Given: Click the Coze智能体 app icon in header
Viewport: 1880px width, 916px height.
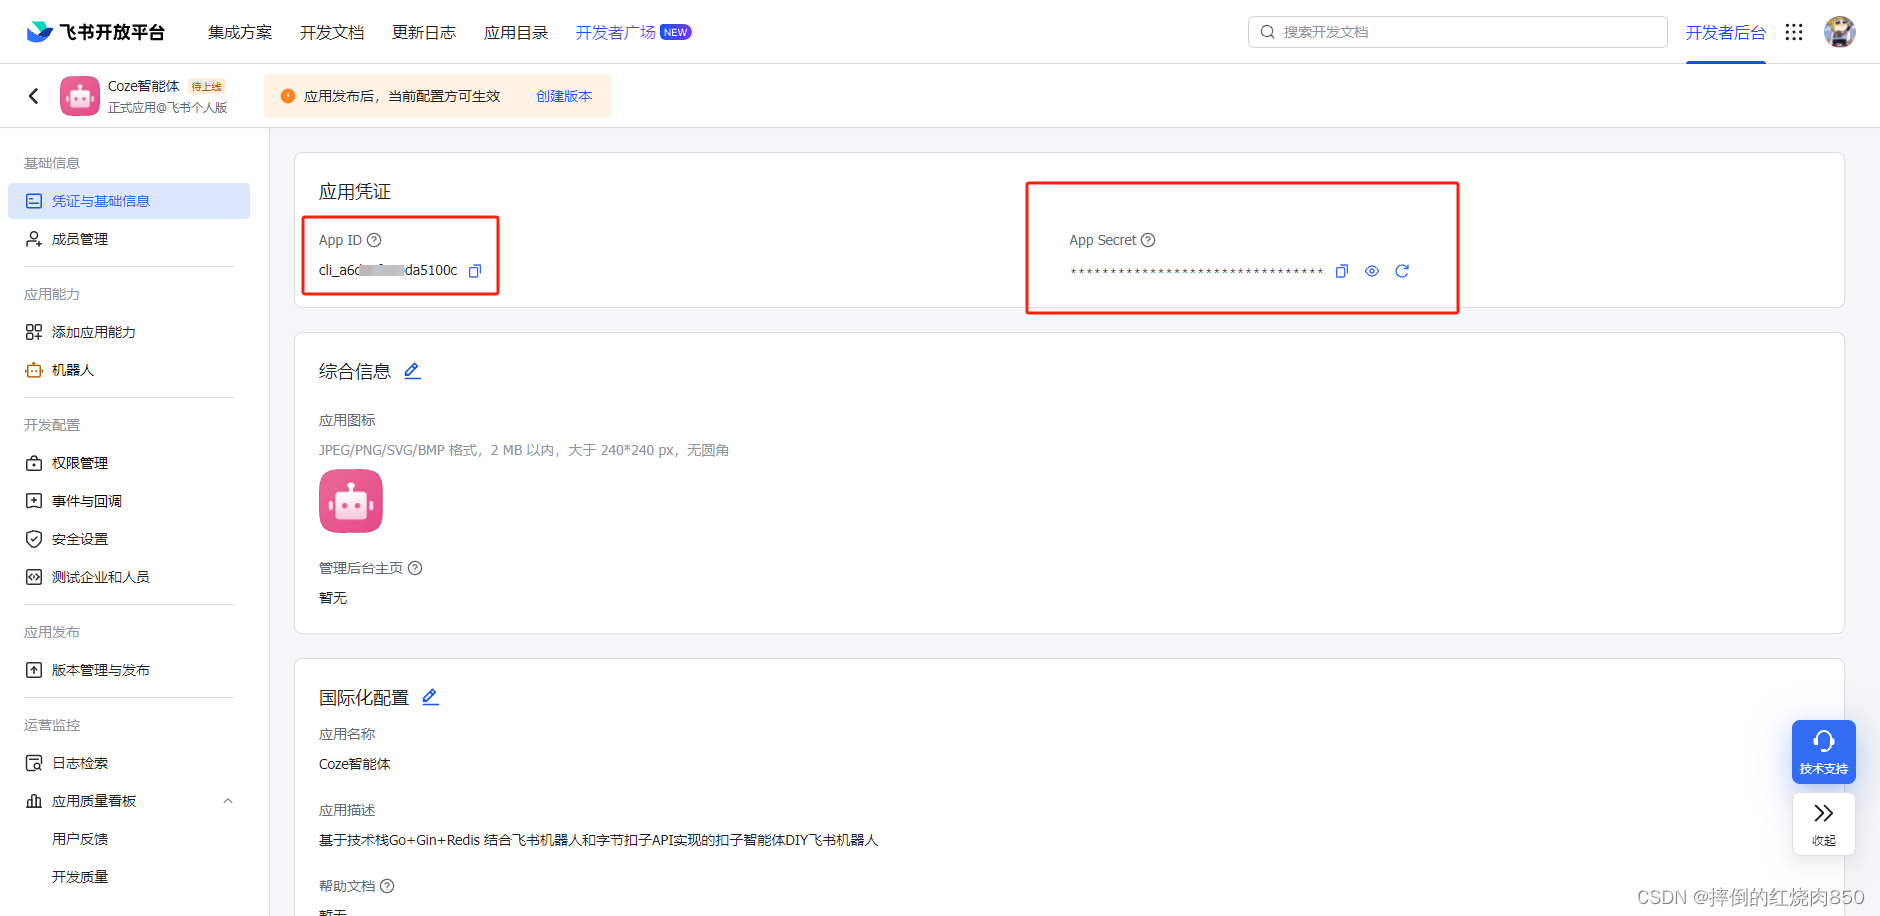Looking at the screenshot, I should pyautogui.click(x=80, y=96).
